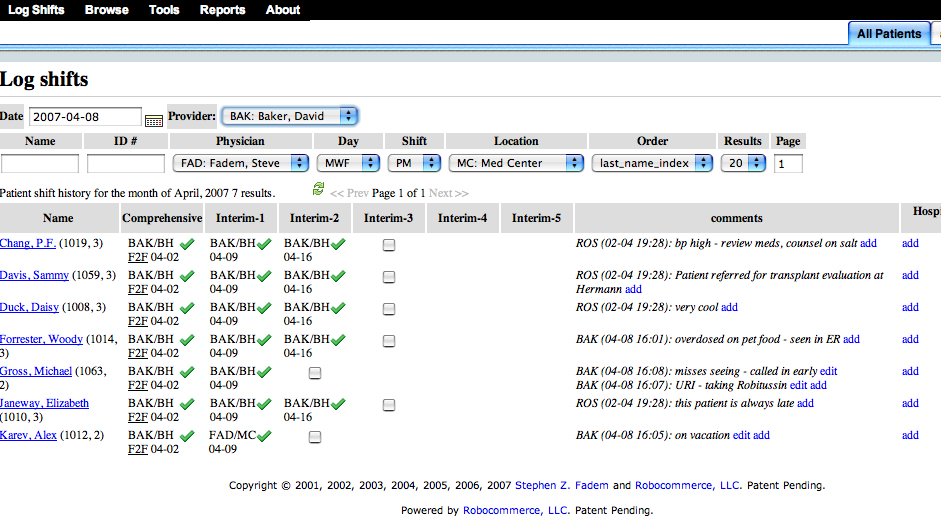Open patient Janeway, Elizabeth record
Image resolution: width=941 pixels, height=531 pixels.
point(44,403)
